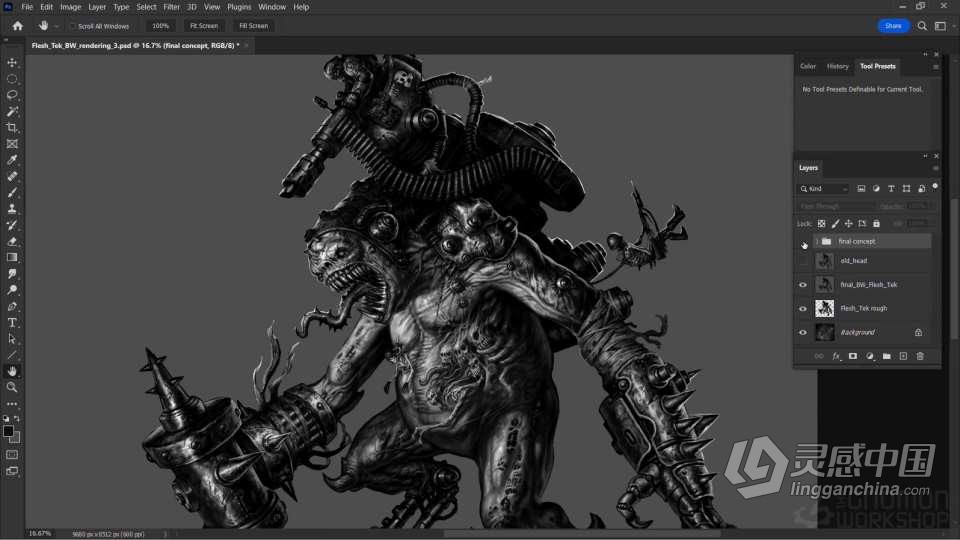Hide the Flesh_Tek rough layer

pos(803,309)
